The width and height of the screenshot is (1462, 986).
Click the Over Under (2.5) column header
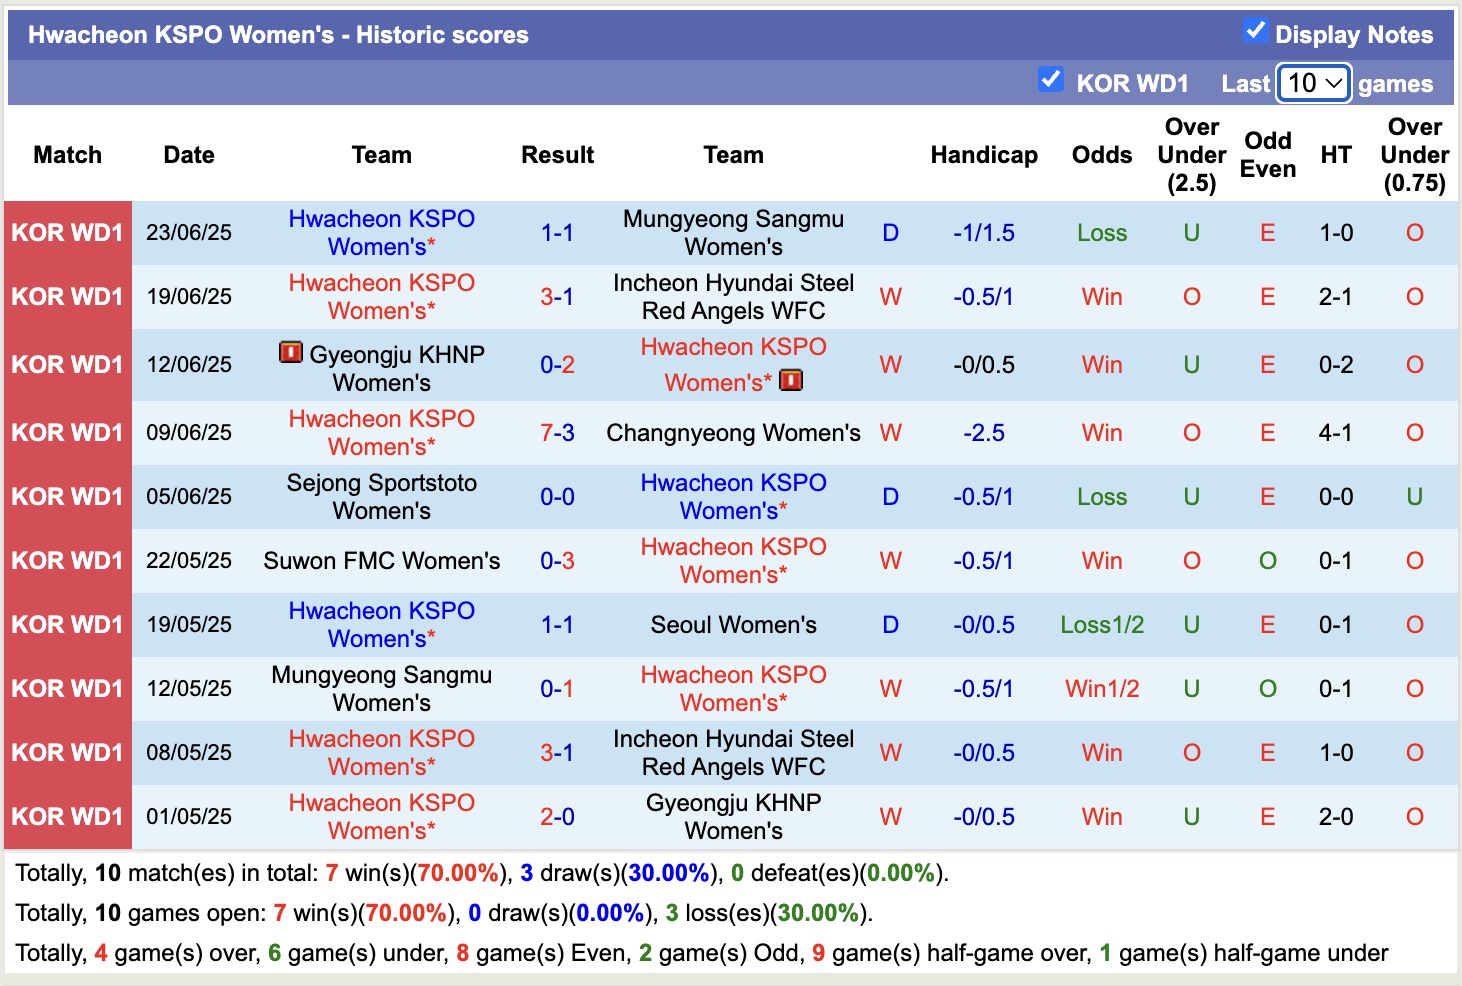pos(1191,155)
